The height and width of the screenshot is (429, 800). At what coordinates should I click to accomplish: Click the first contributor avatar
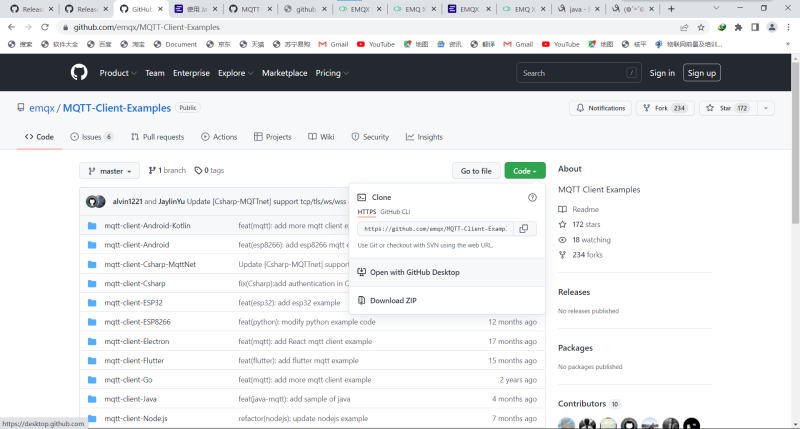pyautogui.click(x=566, y=423)
